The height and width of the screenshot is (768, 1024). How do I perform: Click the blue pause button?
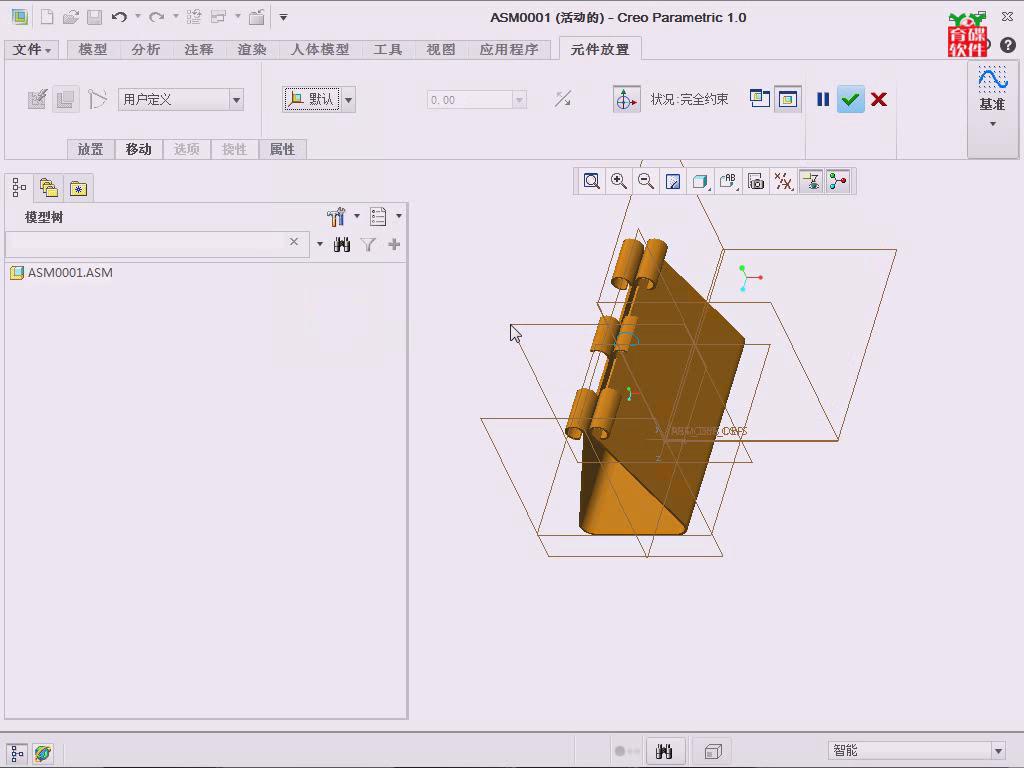pos(823,99)
